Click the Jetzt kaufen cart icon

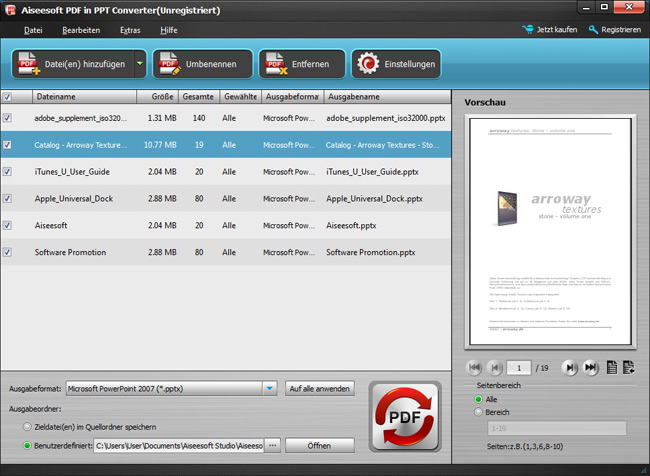(528, 29)
